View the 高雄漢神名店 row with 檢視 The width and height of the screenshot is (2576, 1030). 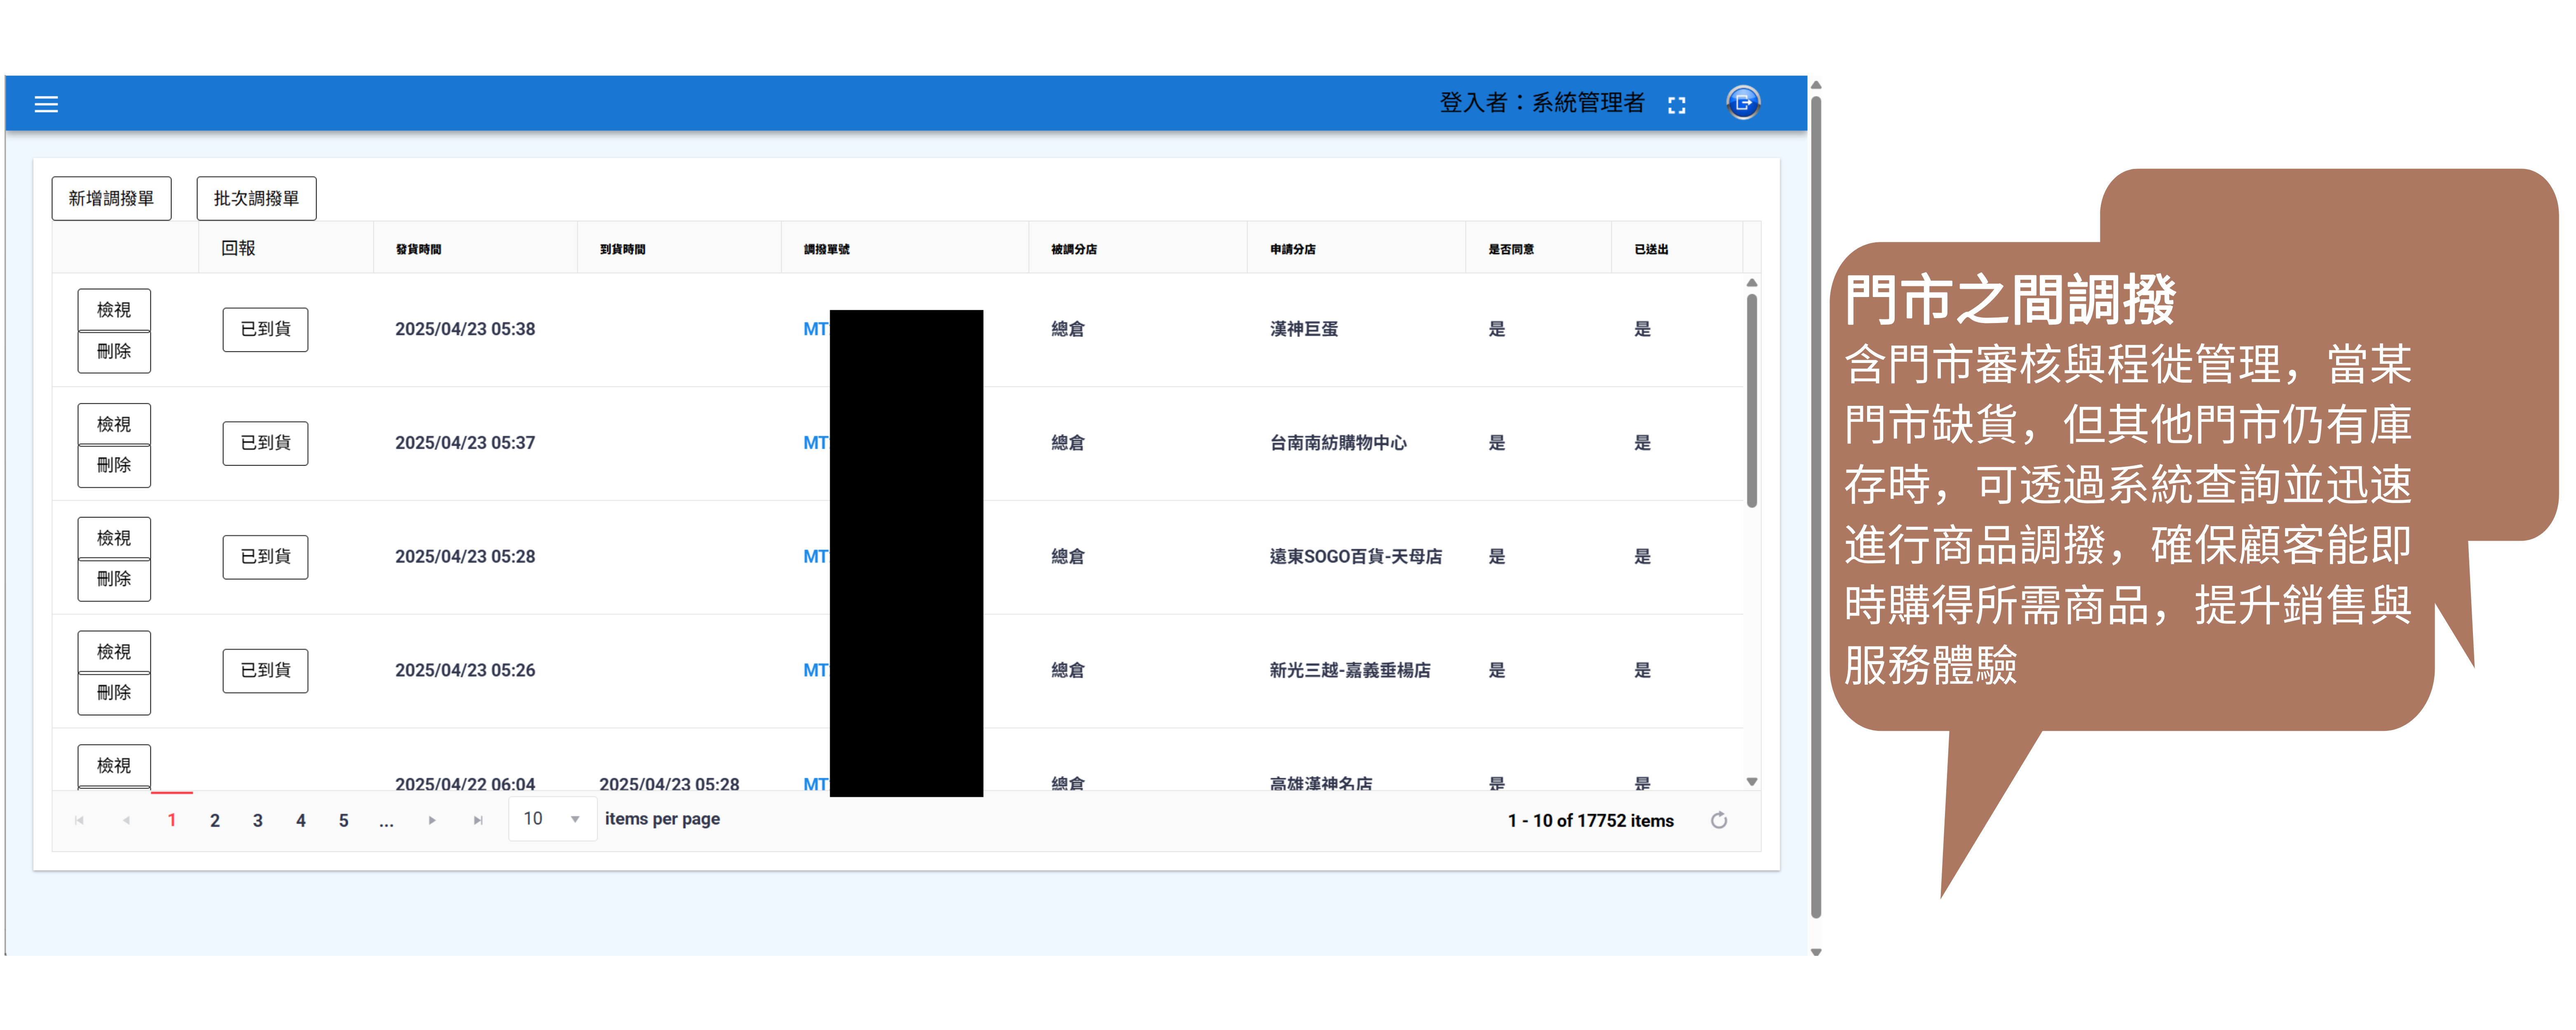[x=114, y=766]
